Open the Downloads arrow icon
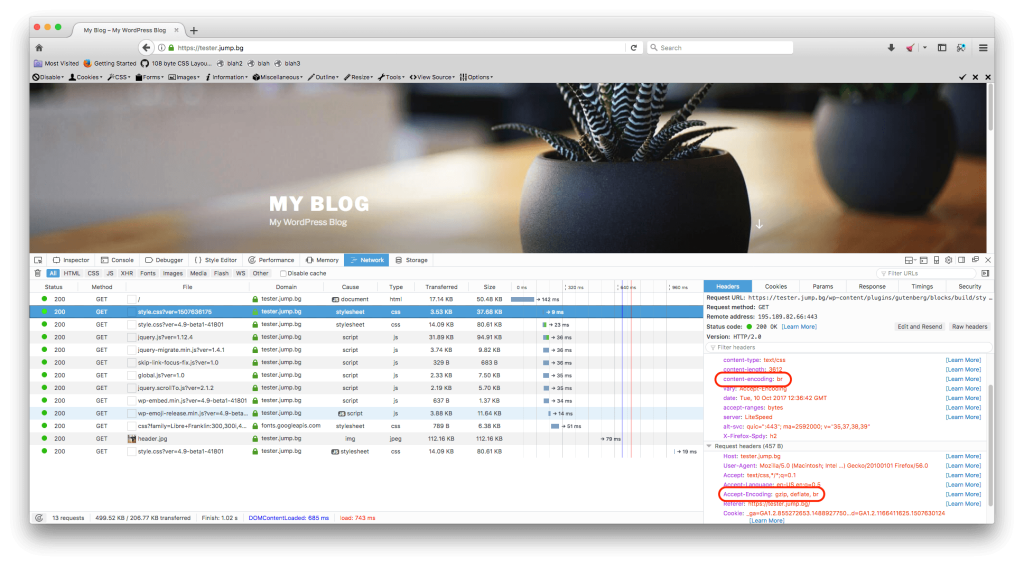 coord(891,47)
